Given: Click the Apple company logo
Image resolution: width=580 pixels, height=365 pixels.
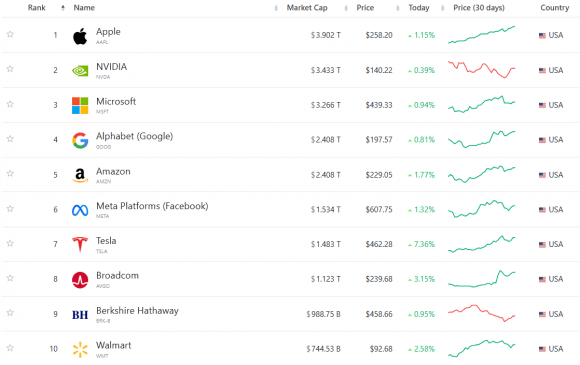Looking at the screenshot, I should tap(80, 36).
